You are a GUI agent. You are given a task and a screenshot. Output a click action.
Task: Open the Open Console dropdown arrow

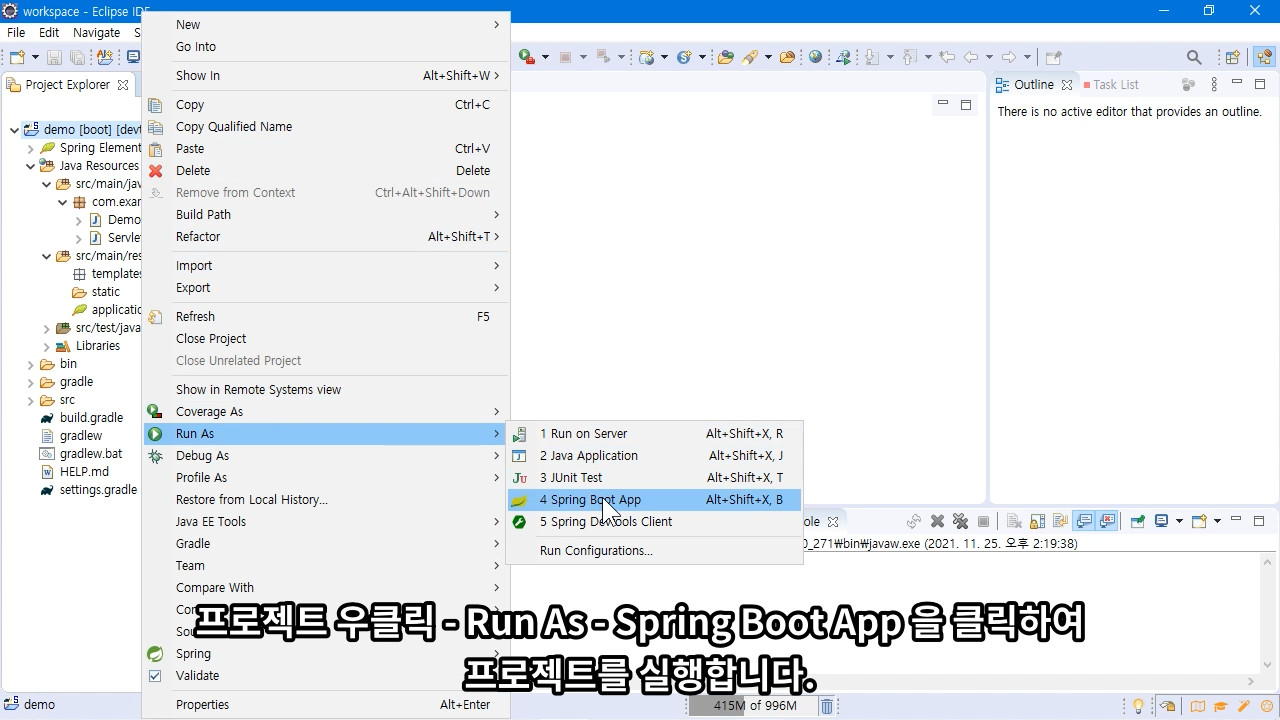click(x=1217, y=521)
